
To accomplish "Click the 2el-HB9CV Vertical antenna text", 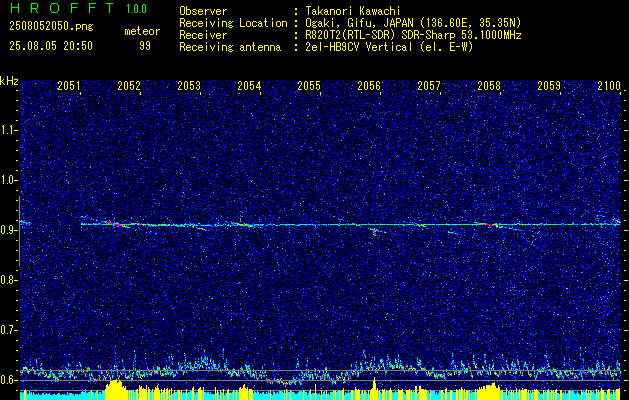I will (389, 47).
